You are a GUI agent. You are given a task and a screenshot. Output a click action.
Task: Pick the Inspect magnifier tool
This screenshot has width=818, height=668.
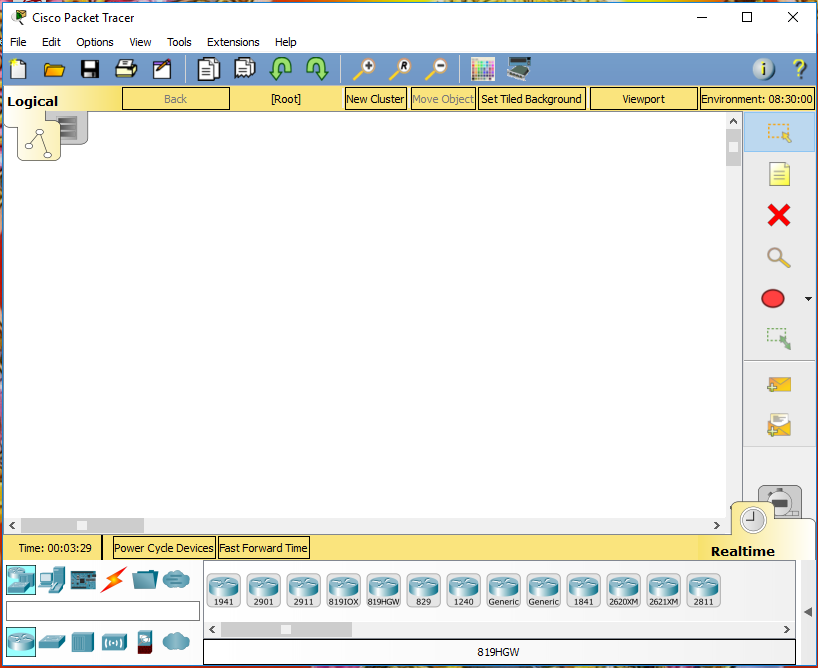point(778,257)
